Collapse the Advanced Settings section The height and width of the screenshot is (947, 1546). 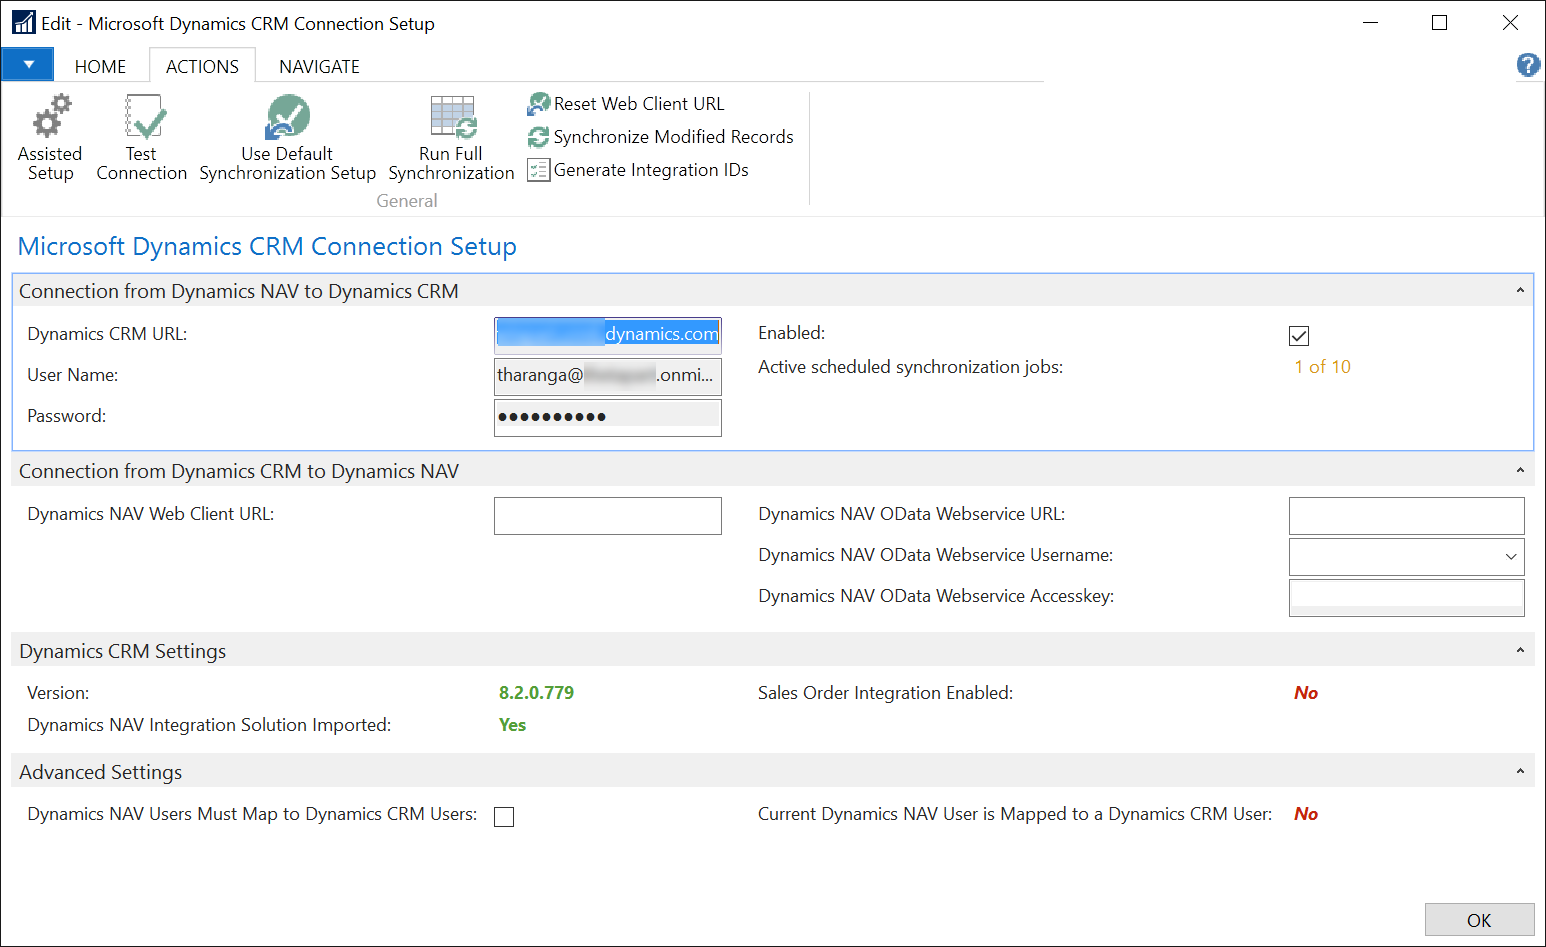(x=1520, y=772)
